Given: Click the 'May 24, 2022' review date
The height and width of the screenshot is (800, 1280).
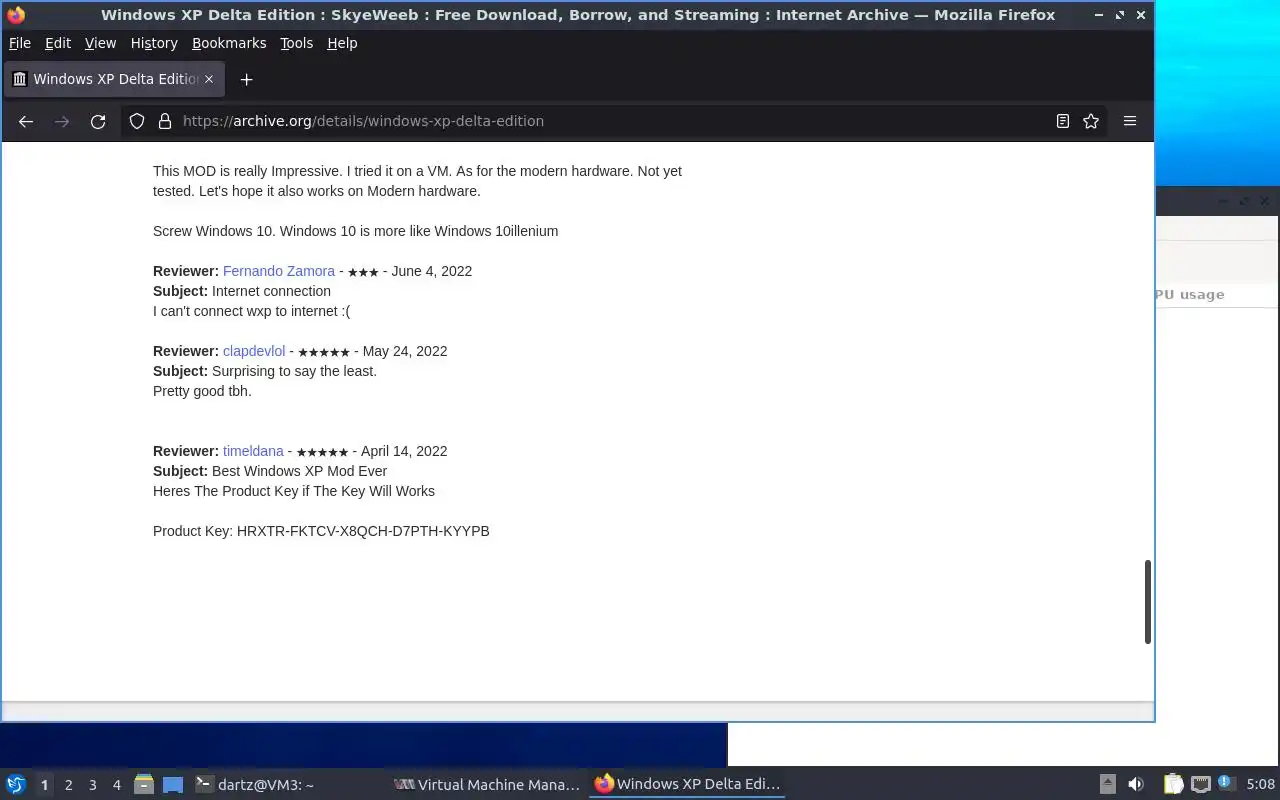Looking at the screenshot, I should coord(405,351).
